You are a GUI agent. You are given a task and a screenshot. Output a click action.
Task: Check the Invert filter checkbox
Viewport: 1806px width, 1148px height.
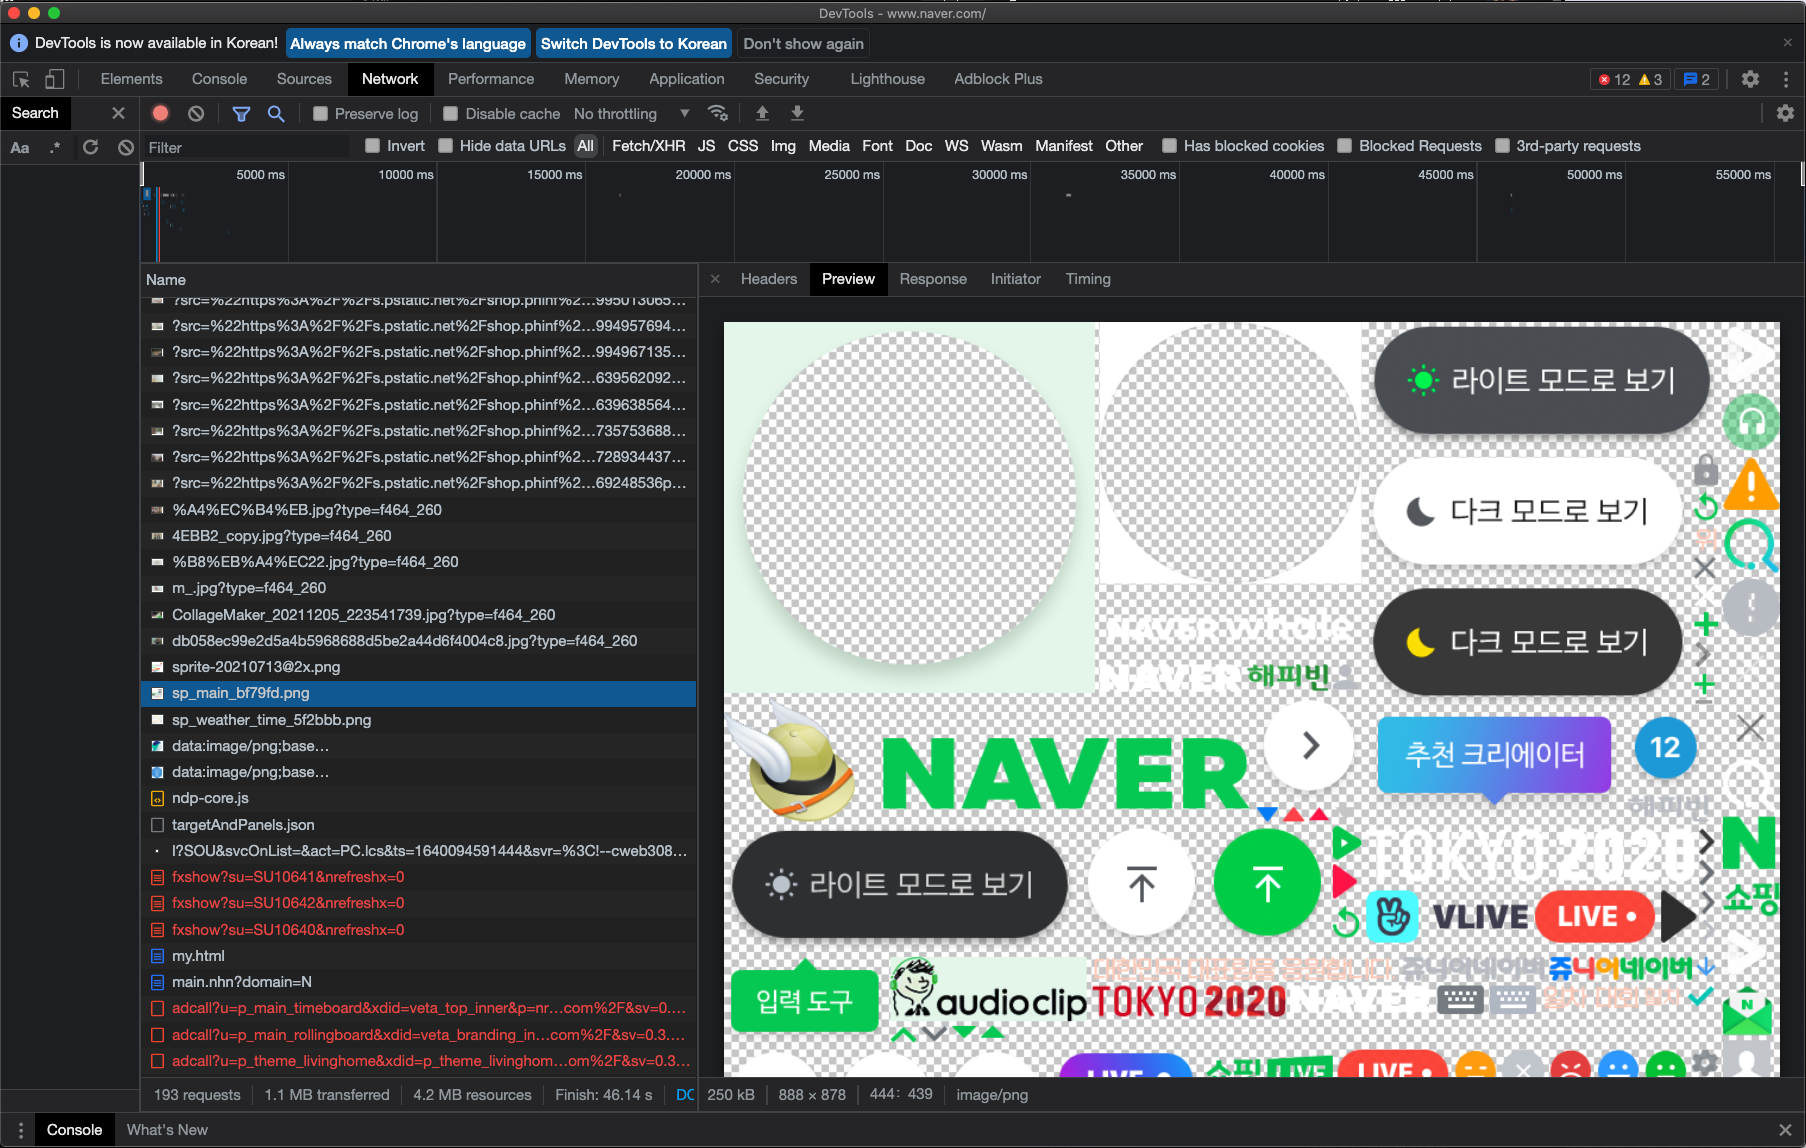(373, 146)
